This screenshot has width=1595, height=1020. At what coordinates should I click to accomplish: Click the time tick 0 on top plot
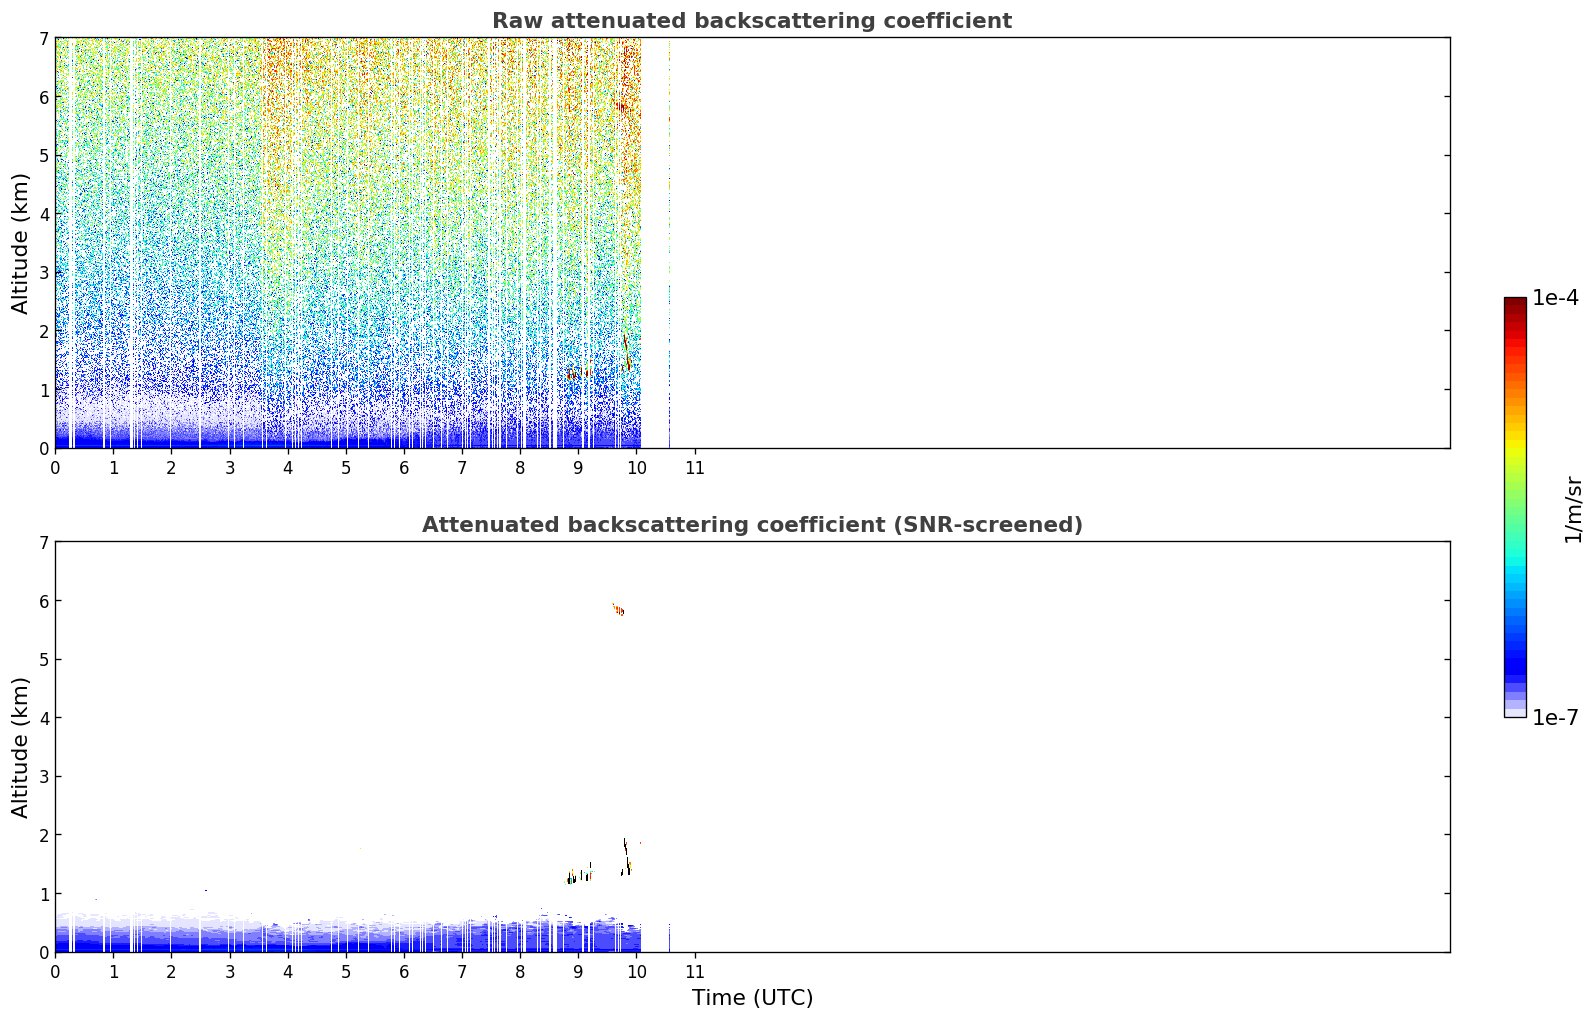55,467
